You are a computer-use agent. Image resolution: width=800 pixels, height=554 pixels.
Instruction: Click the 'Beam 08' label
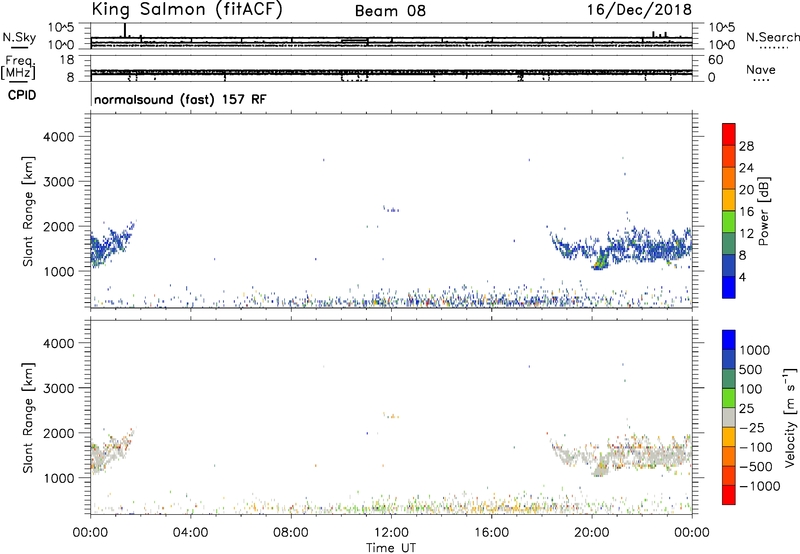[x=390, y=11]
